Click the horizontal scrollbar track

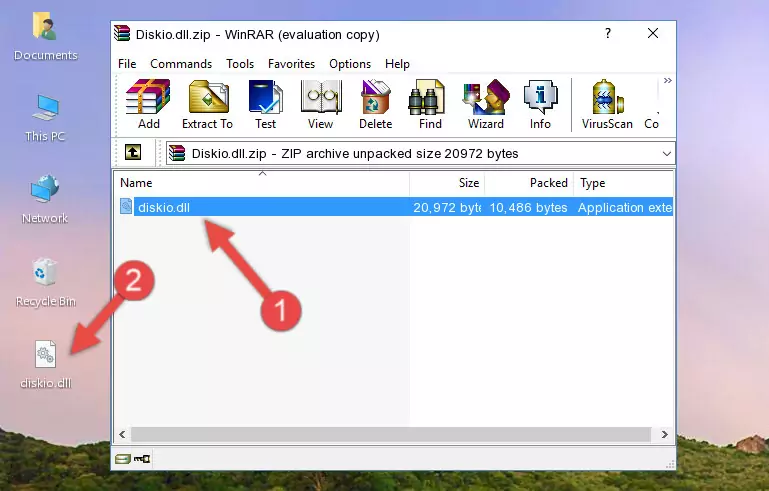391,434
